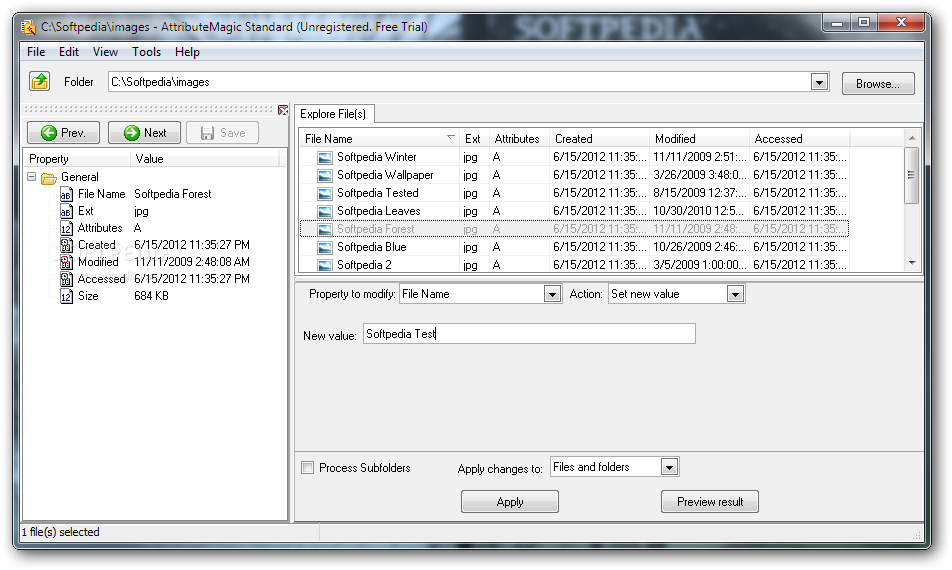The image size is (952, 570).
Task: Click the Softpedia 2 image icon
Action: (x=325, y=265)
